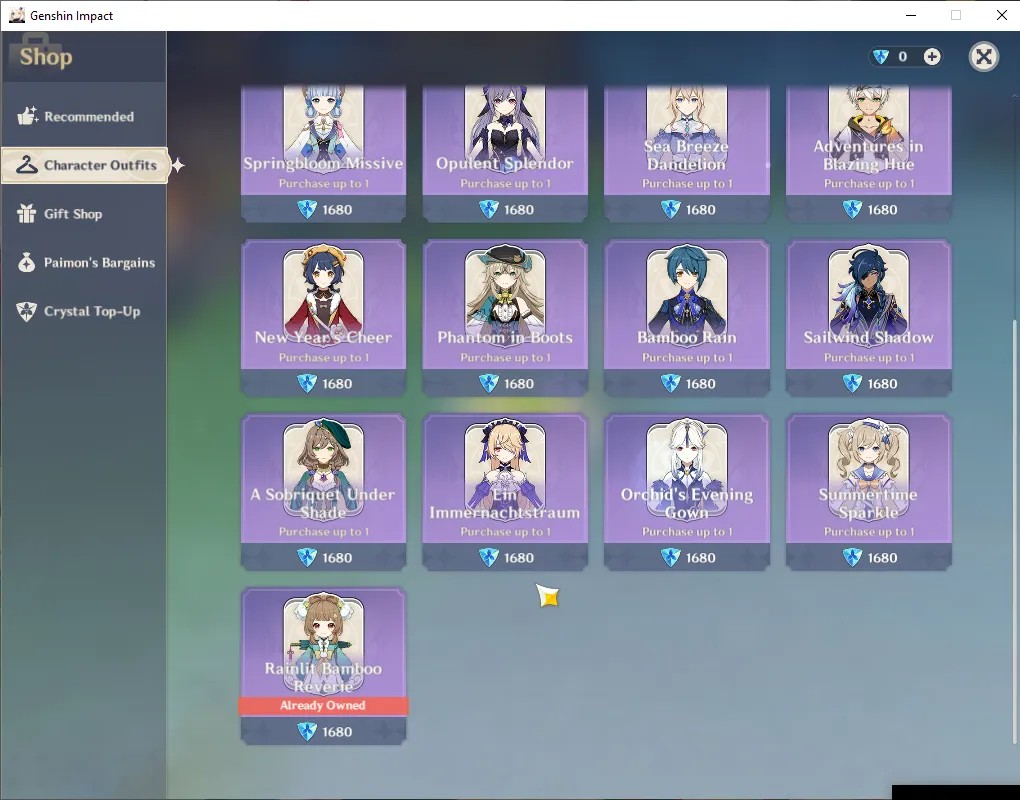Click the money bag icon for Paimon's Bargains
The height and width of the screenshot is (800, 1020).
[x=27, y=262]
